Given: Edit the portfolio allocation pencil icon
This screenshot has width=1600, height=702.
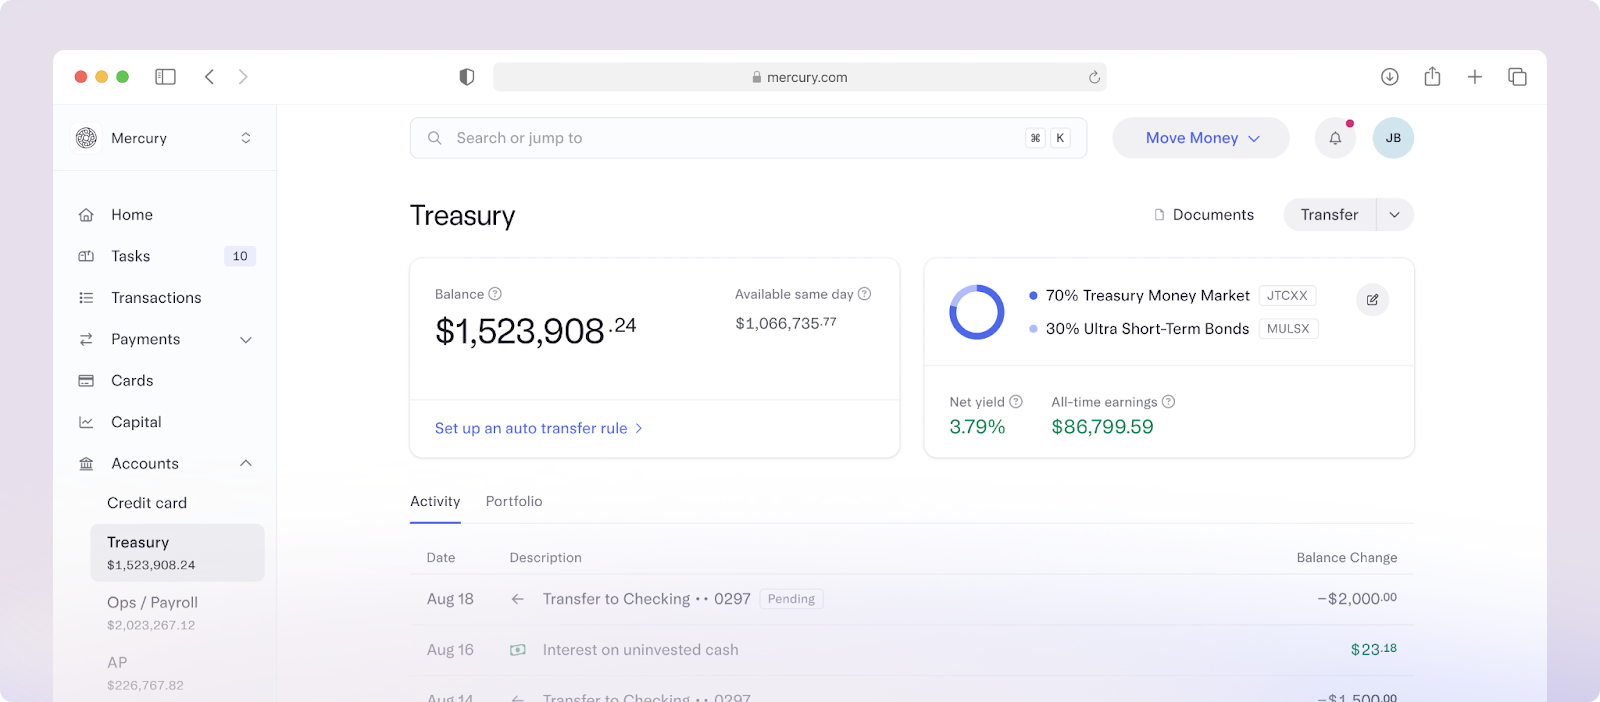Looking at the screenshot, I should pos(1373,300).
